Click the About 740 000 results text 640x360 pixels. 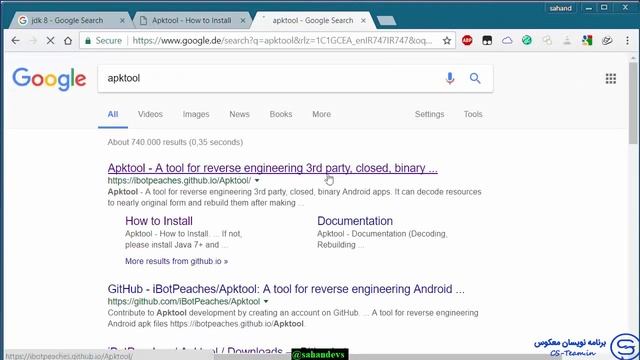pos(175,142)
